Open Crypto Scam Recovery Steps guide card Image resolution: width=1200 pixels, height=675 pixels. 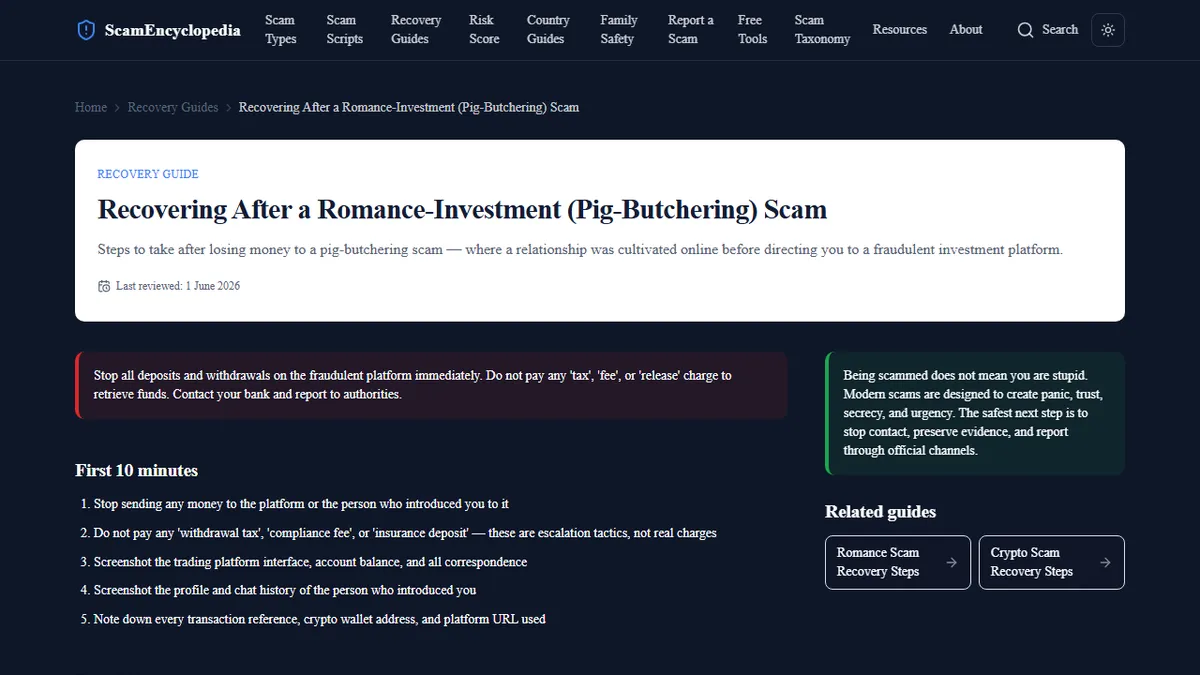click(x=1052, y=562)
